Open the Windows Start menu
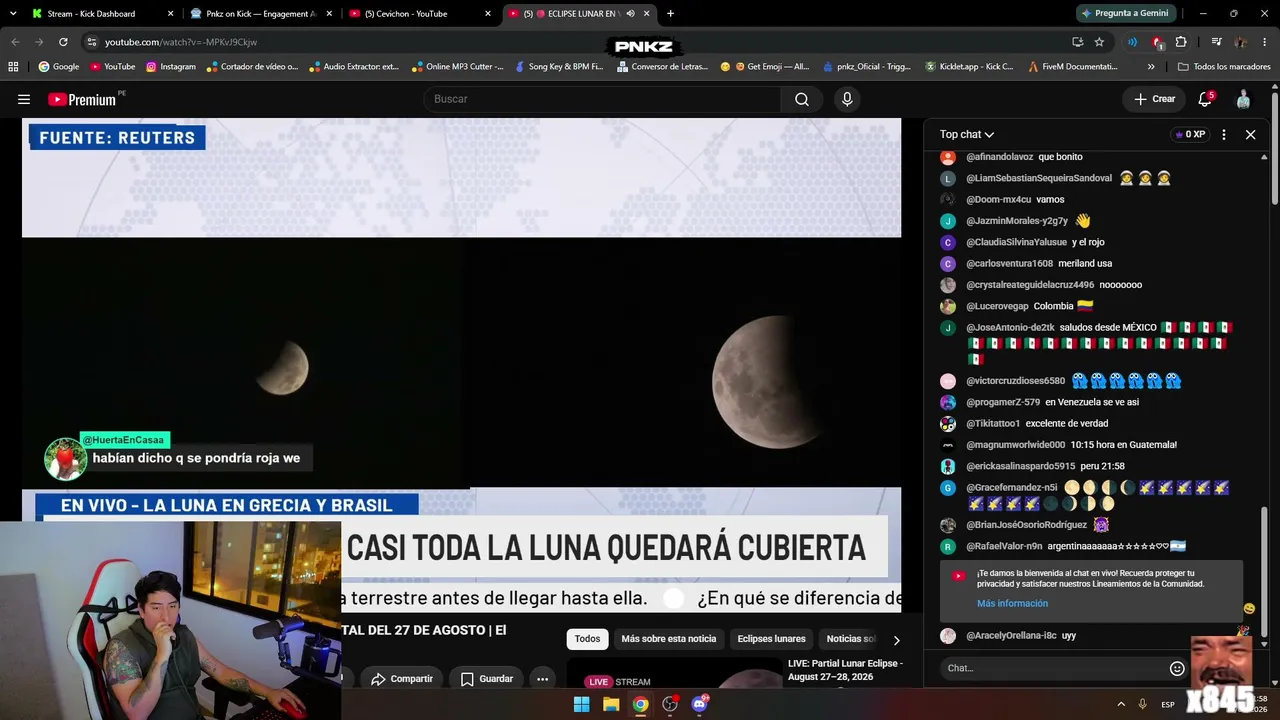Screen dimensions: 1280x720 pos(581,704)
